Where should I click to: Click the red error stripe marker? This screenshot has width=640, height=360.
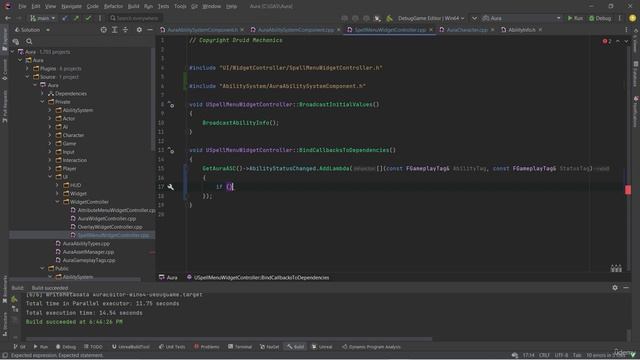tap(628, 190)
